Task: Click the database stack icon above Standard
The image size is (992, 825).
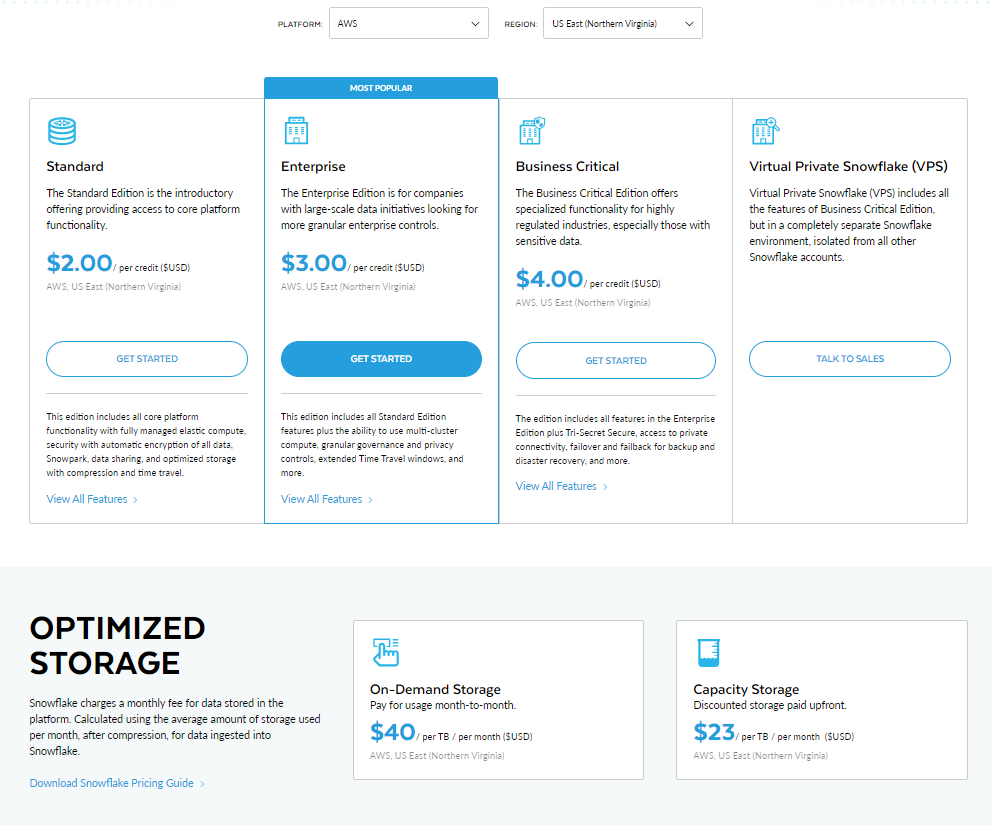Action: (x=61, y=130)
